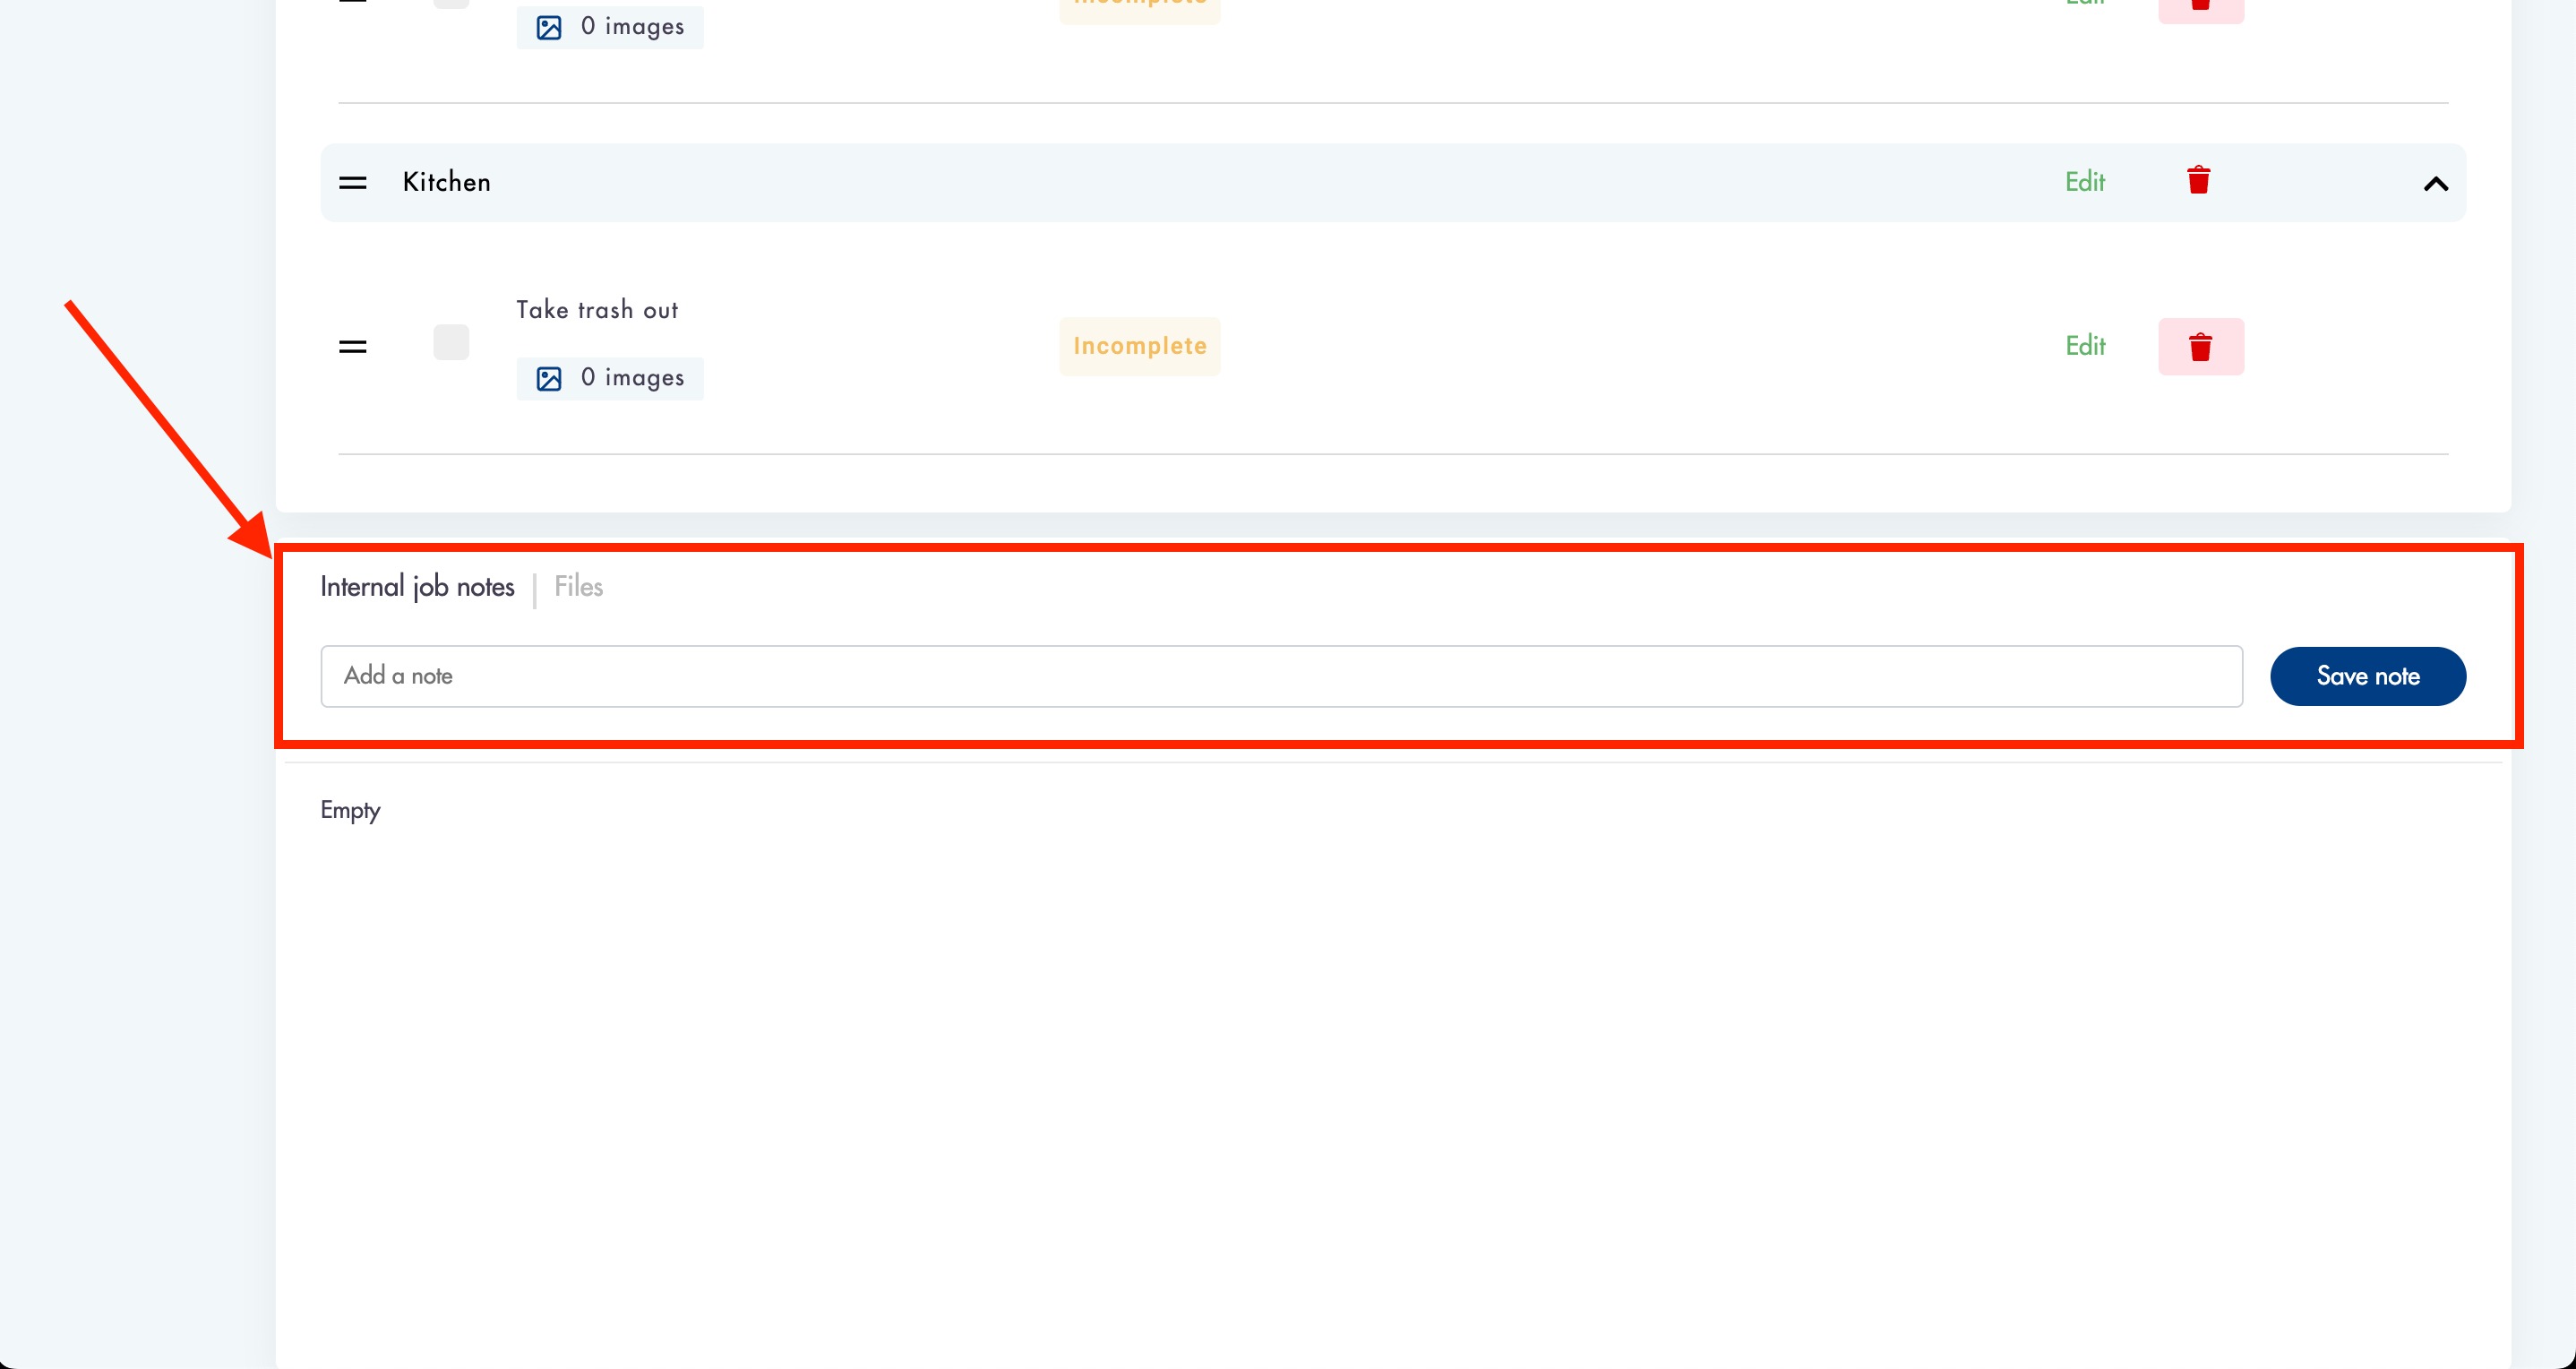This screenshot has height=1369, width=2576.
Task: Click drag handle of Take trash out
Action: coord(352,347)
